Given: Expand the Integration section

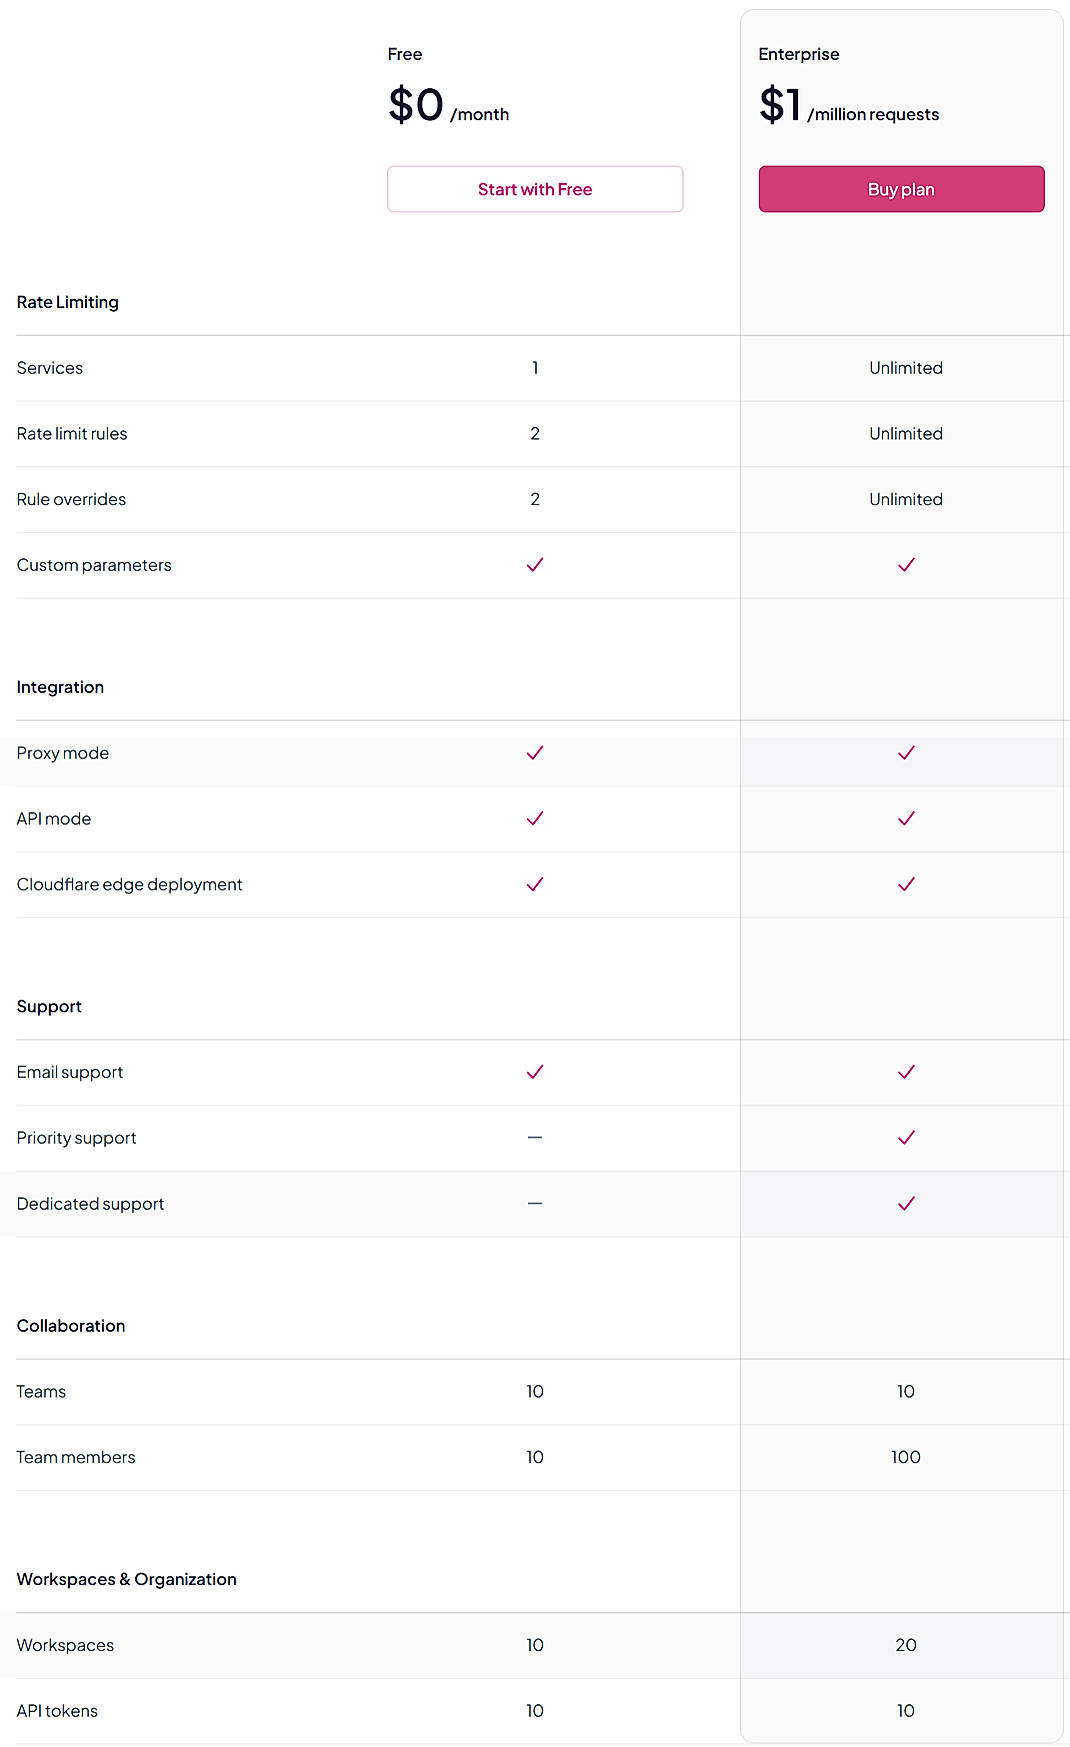Looking at the screenshot, I should (x=60, y=687).
